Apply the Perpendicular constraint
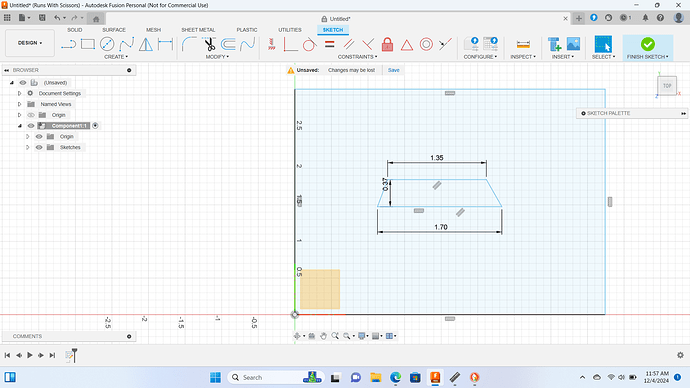This screenshot has height=388, width=690. (368, 44)
